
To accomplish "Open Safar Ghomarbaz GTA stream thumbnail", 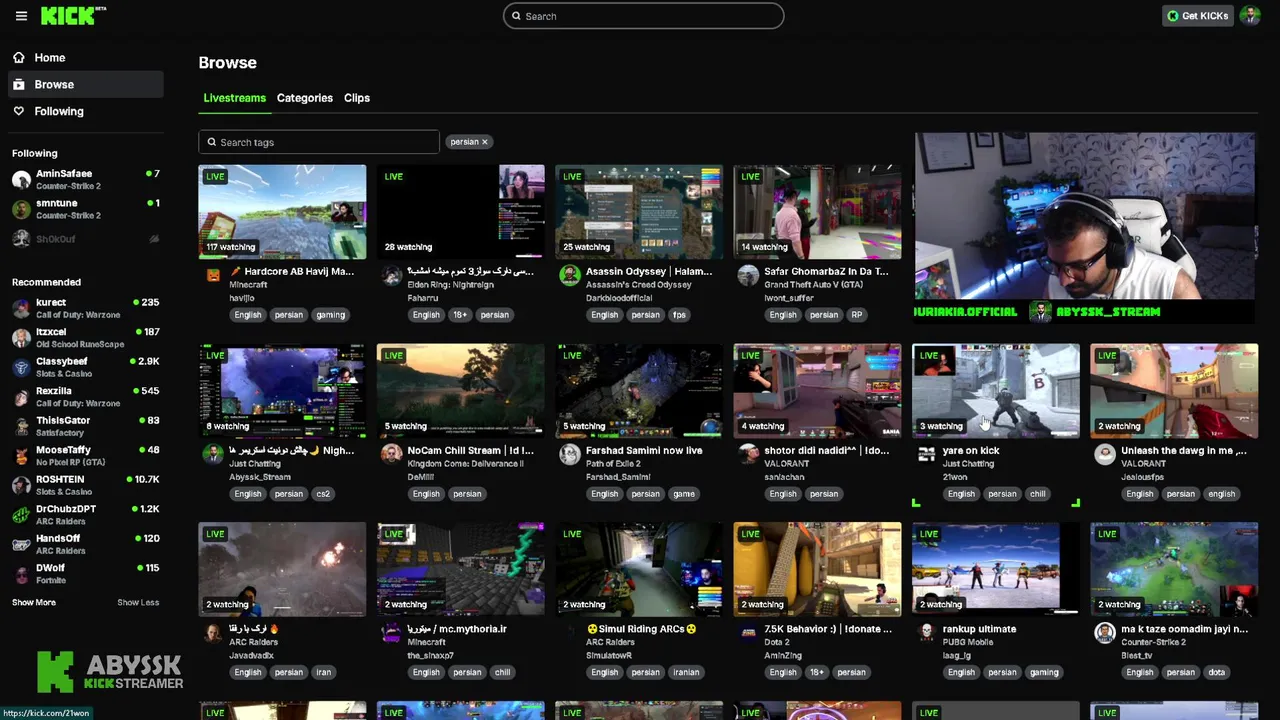I will click(817, 212).
